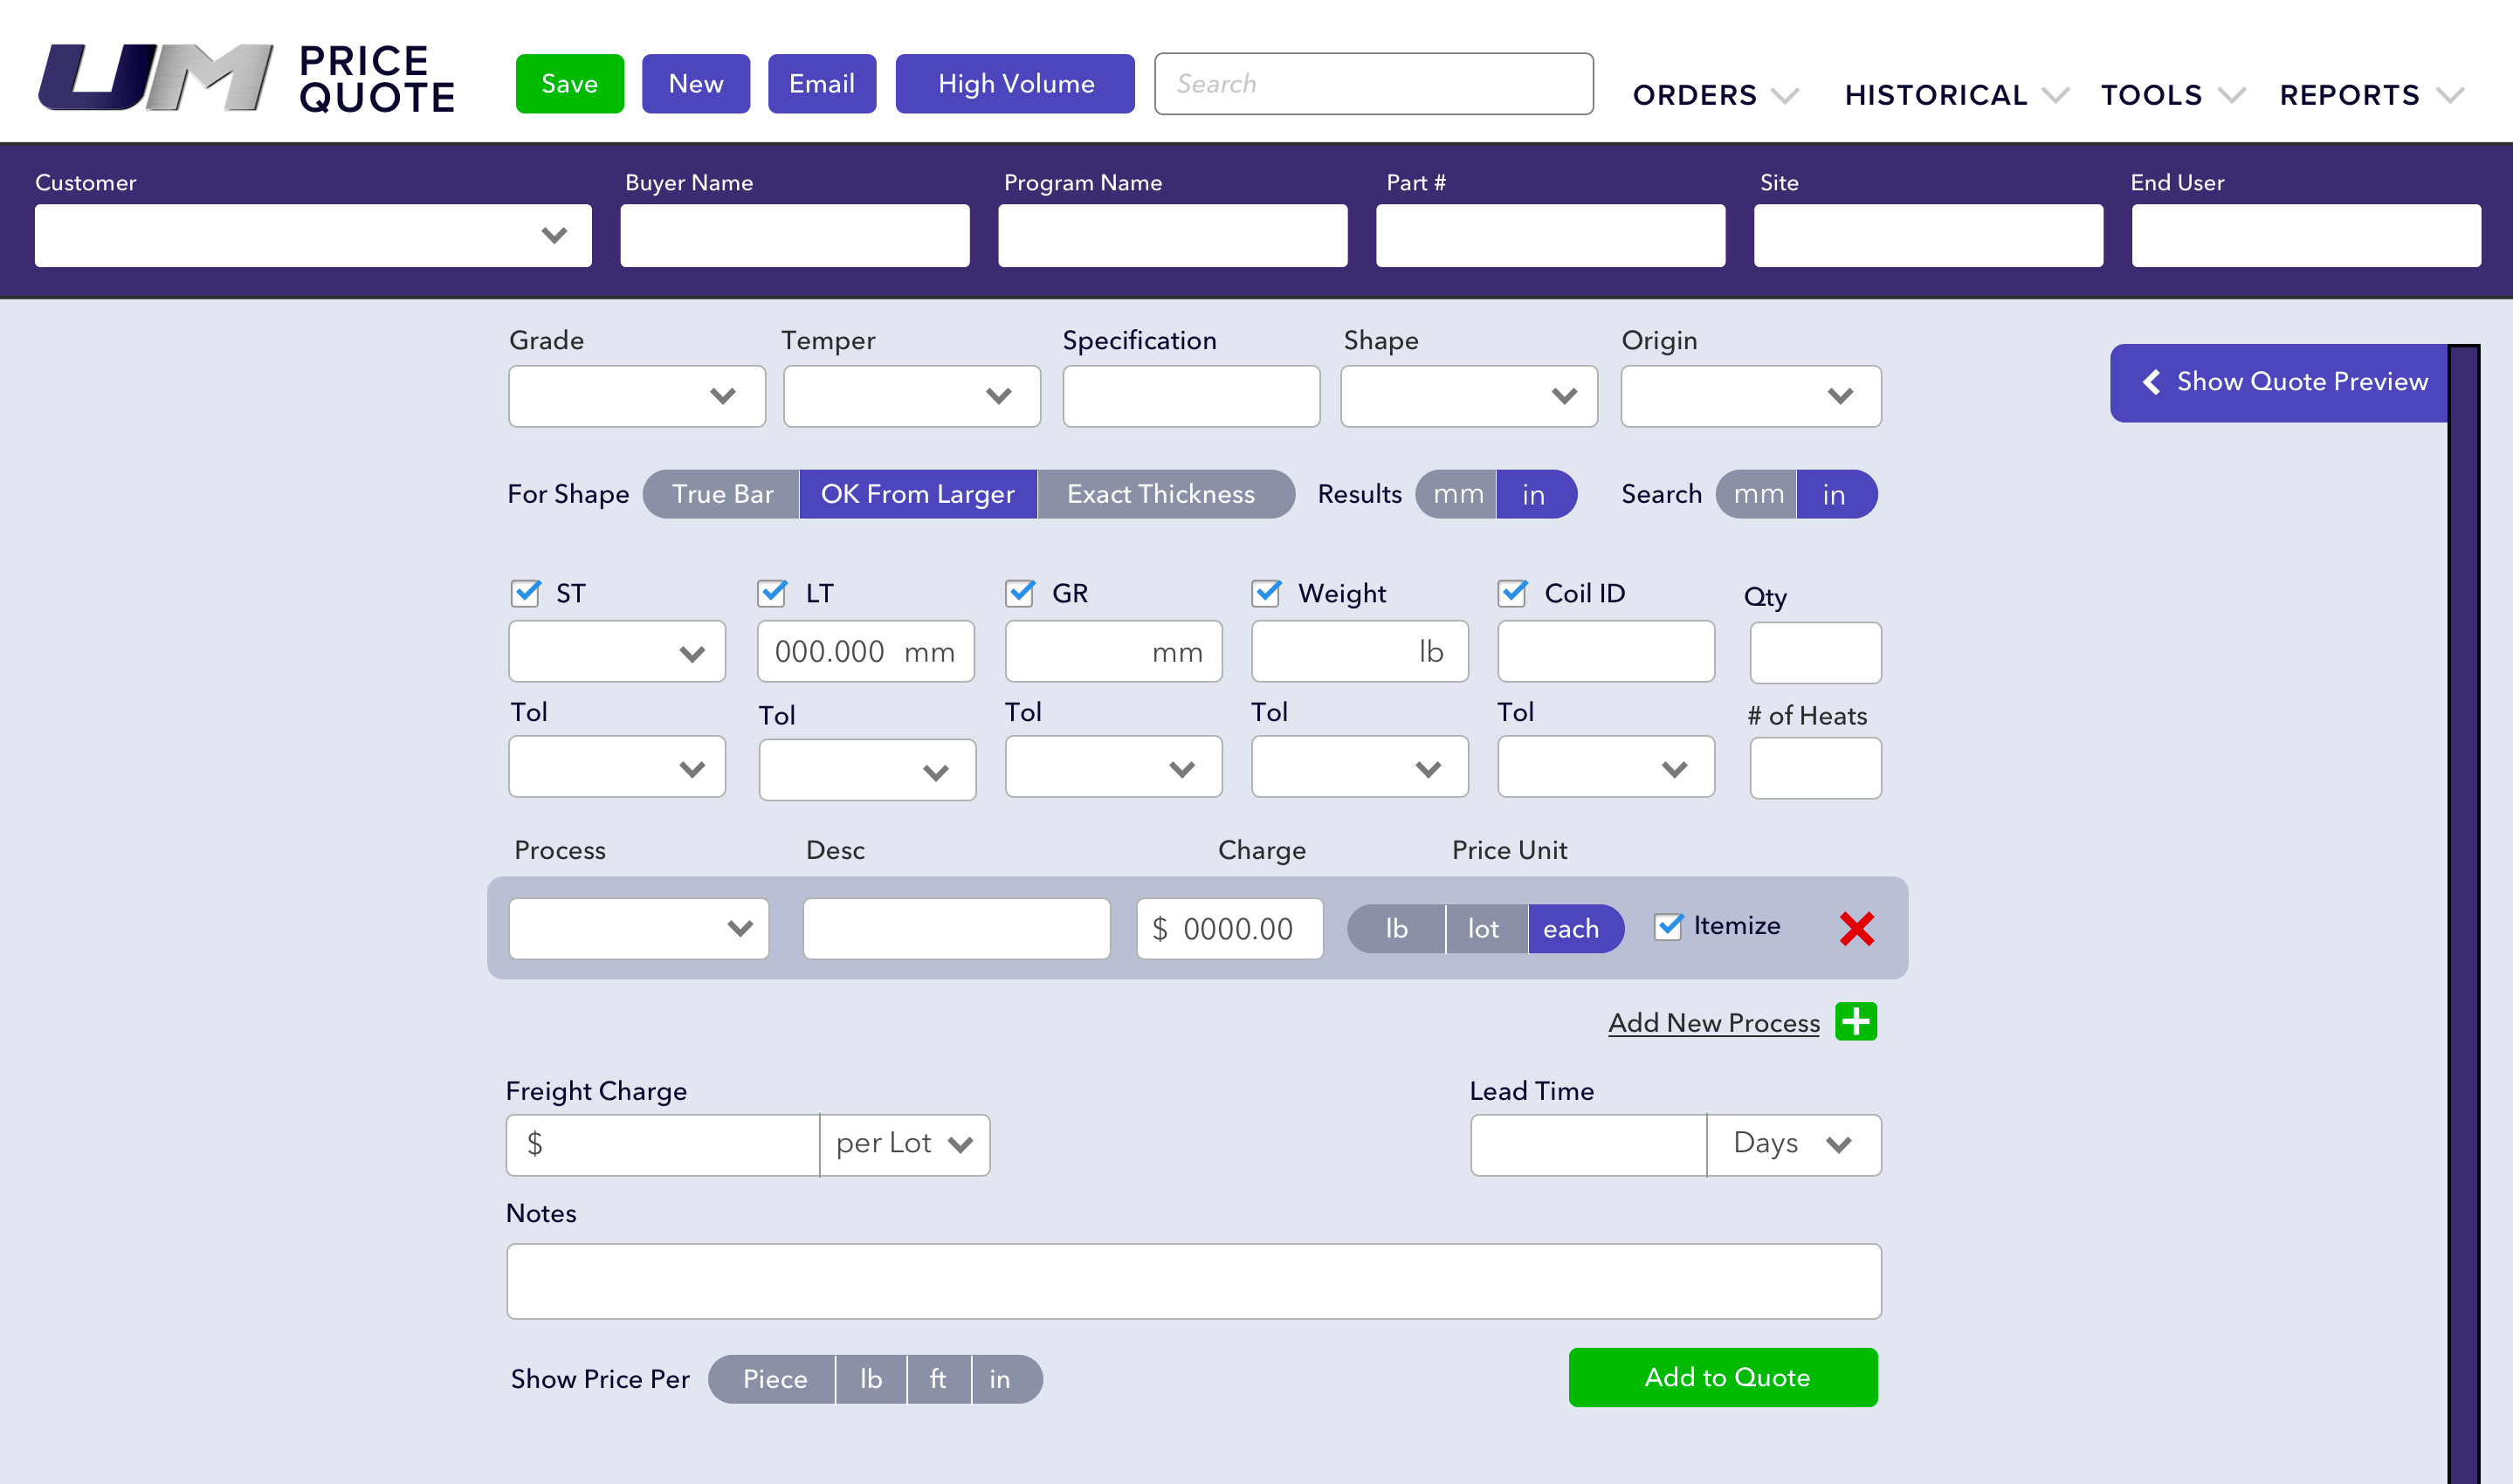
Task: Set Search units to in
Action: coord(1836,494)
